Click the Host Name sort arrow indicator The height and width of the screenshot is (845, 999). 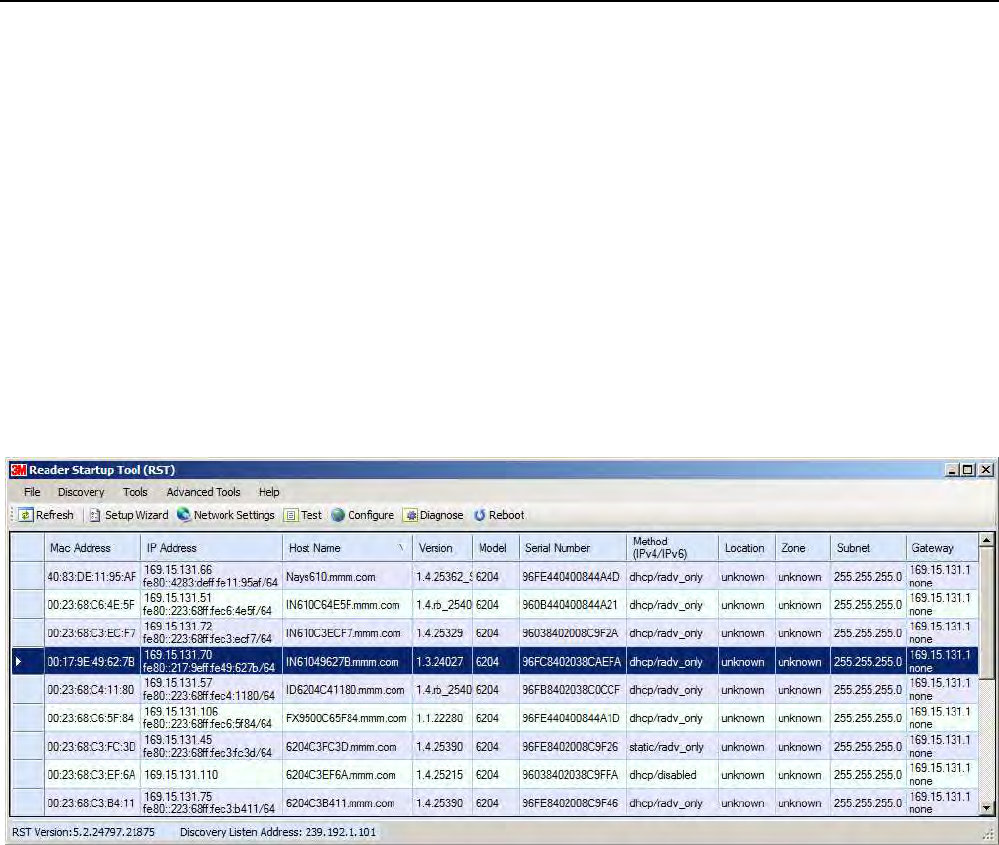tap(401, 547)
